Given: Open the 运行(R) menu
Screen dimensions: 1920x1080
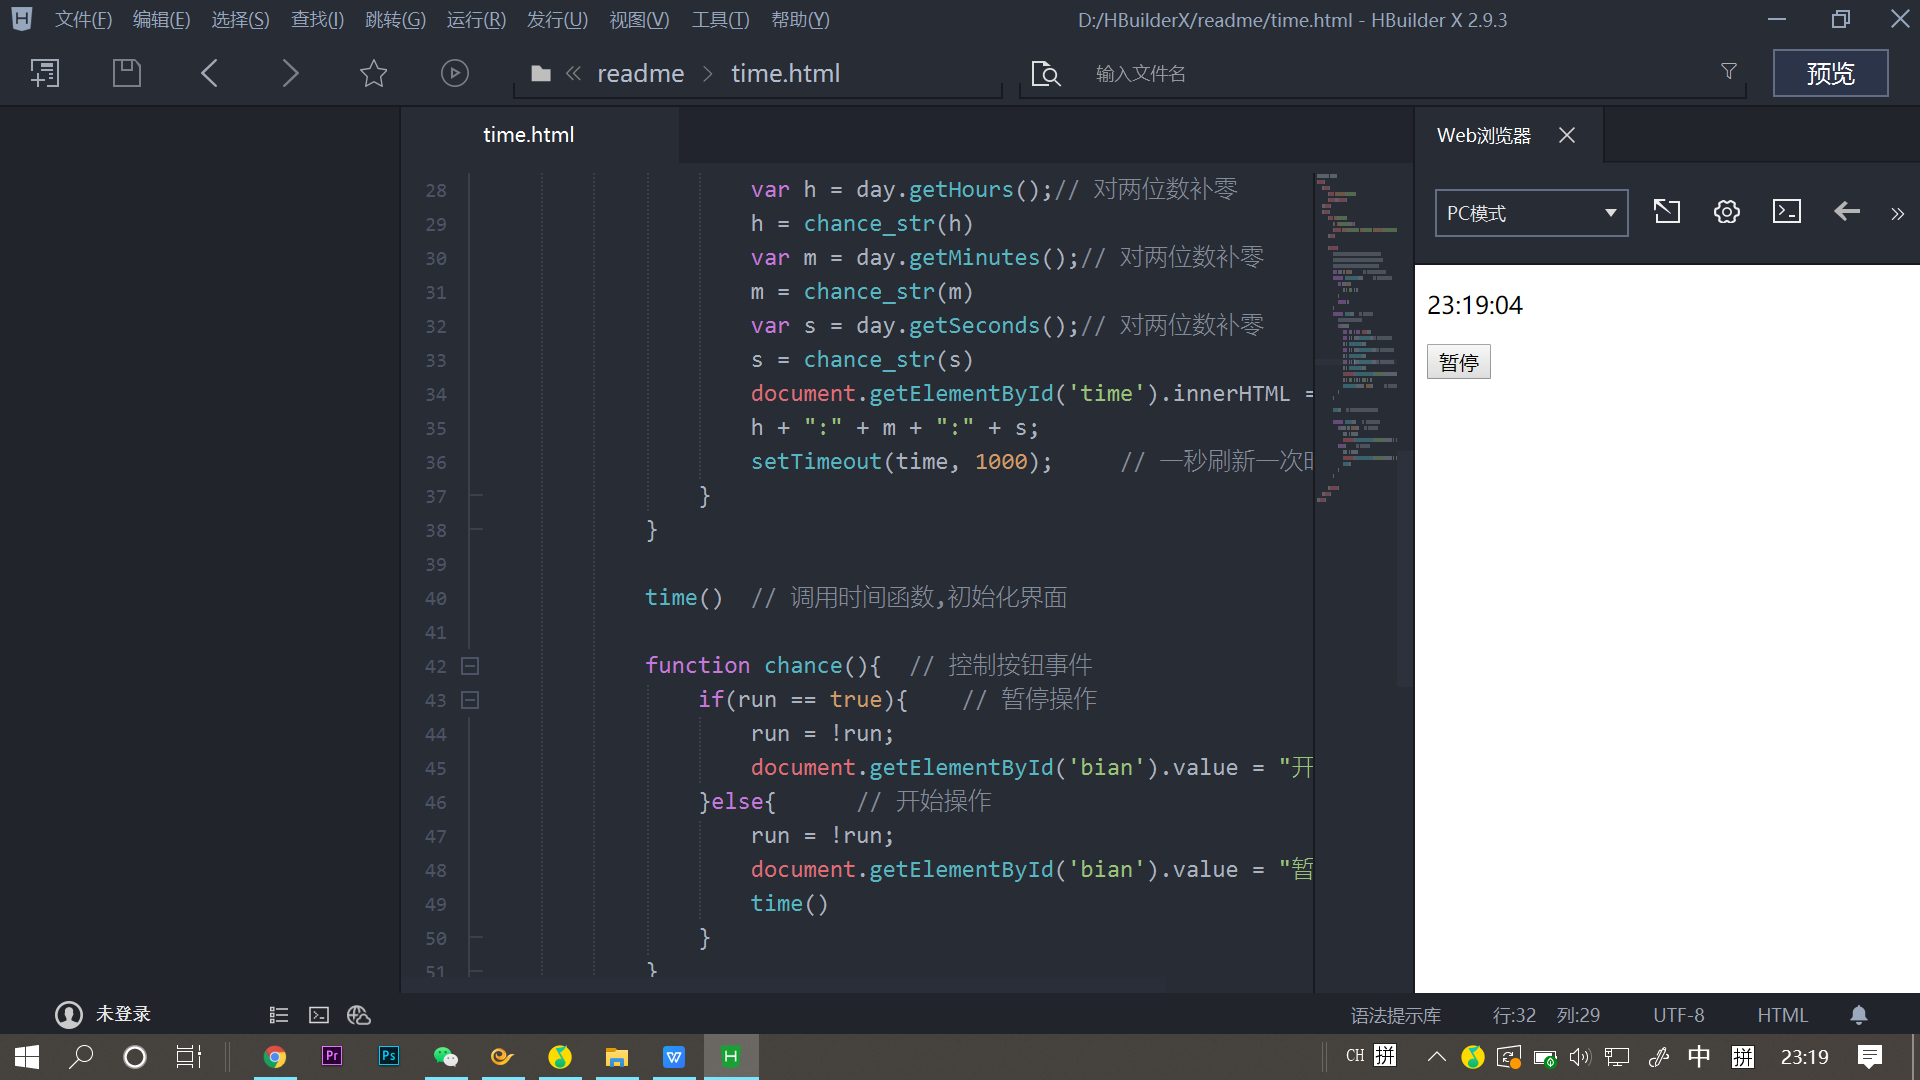Looking at the screenshot, I should (x=476, y=20).
